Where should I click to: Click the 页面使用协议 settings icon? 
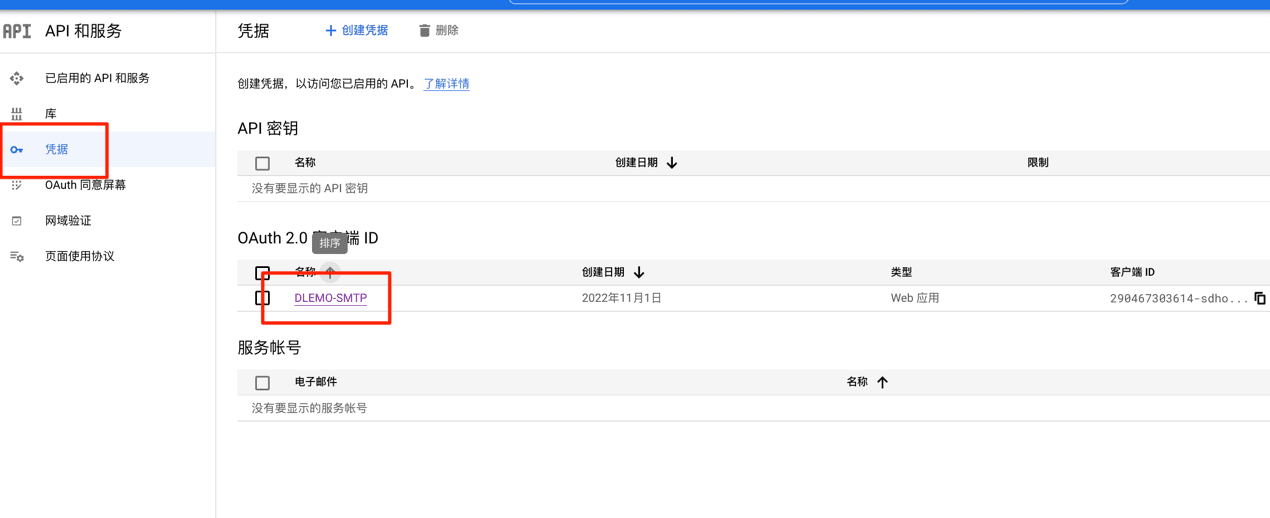click(17, 257)
